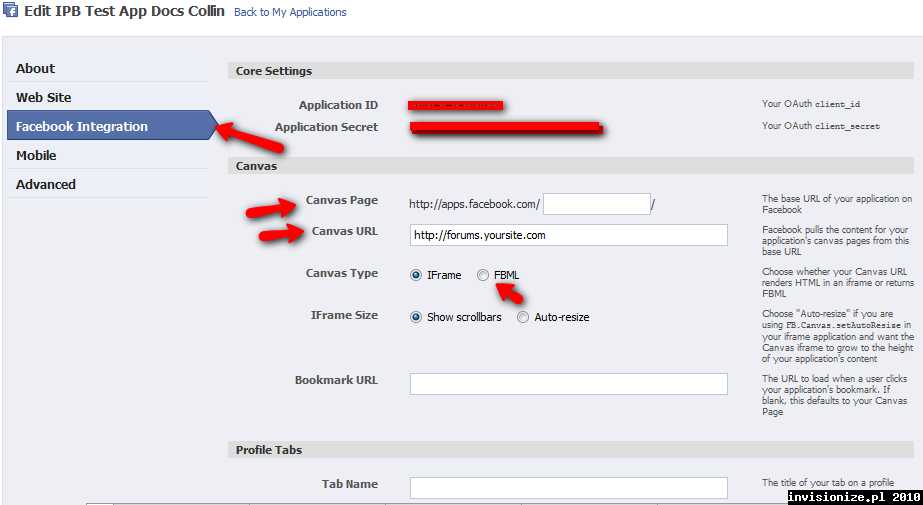Click the redacted Application Secret value
Image resolution: width=923 pixels, height=505 pixels.
coord(505,127)
